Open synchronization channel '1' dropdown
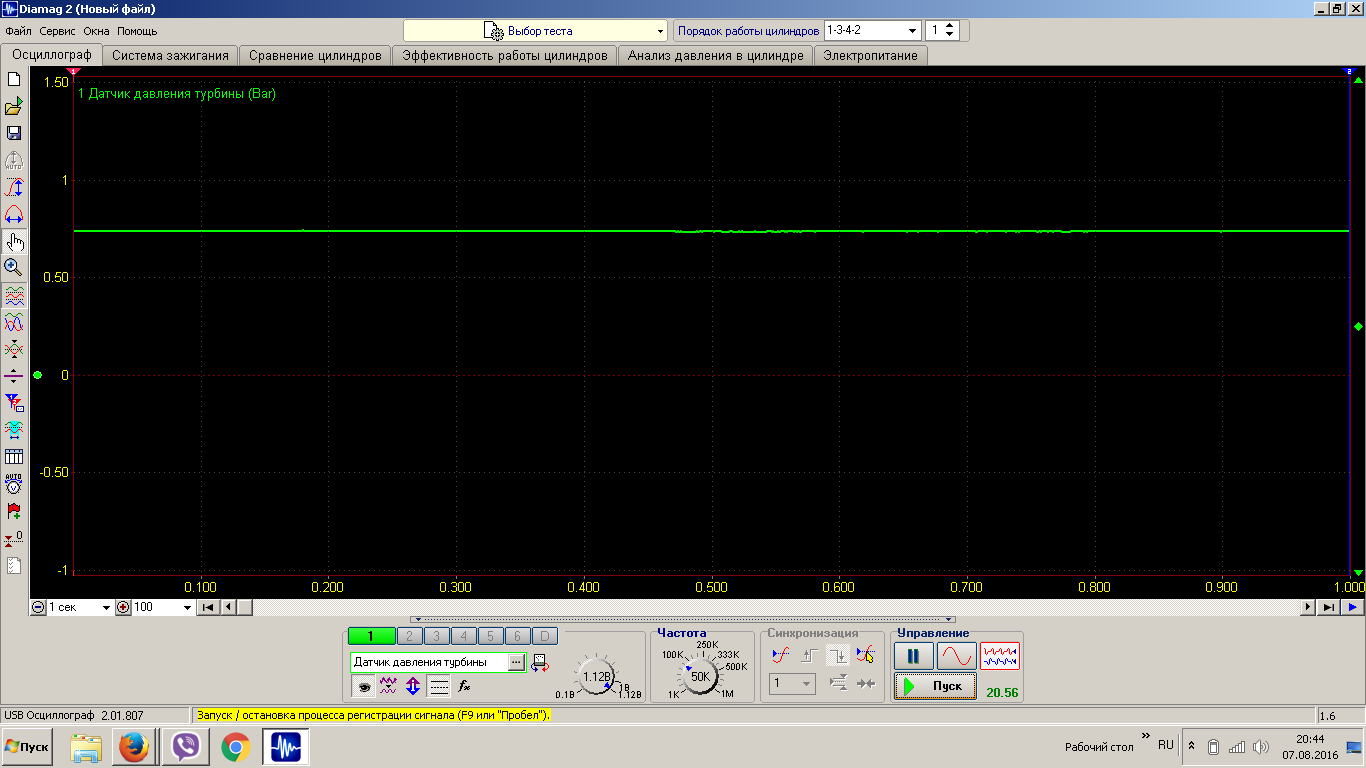This screenshot has height=768, width=1366. [793, 684]
